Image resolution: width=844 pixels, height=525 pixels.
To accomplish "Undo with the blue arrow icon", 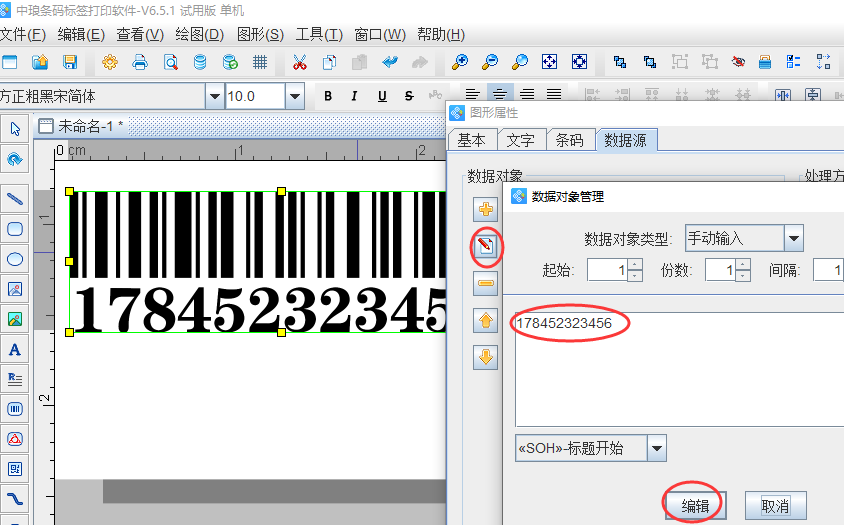I will (x=390, y=62).
